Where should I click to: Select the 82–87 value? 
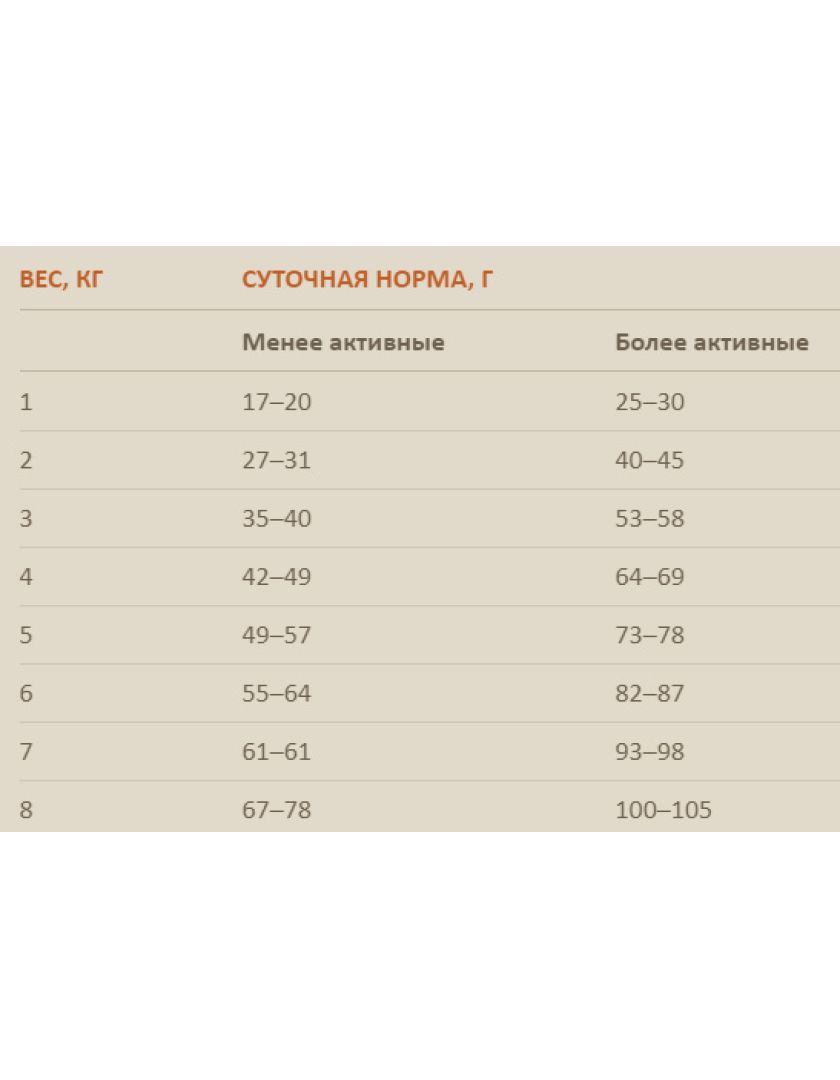point(649,693)
